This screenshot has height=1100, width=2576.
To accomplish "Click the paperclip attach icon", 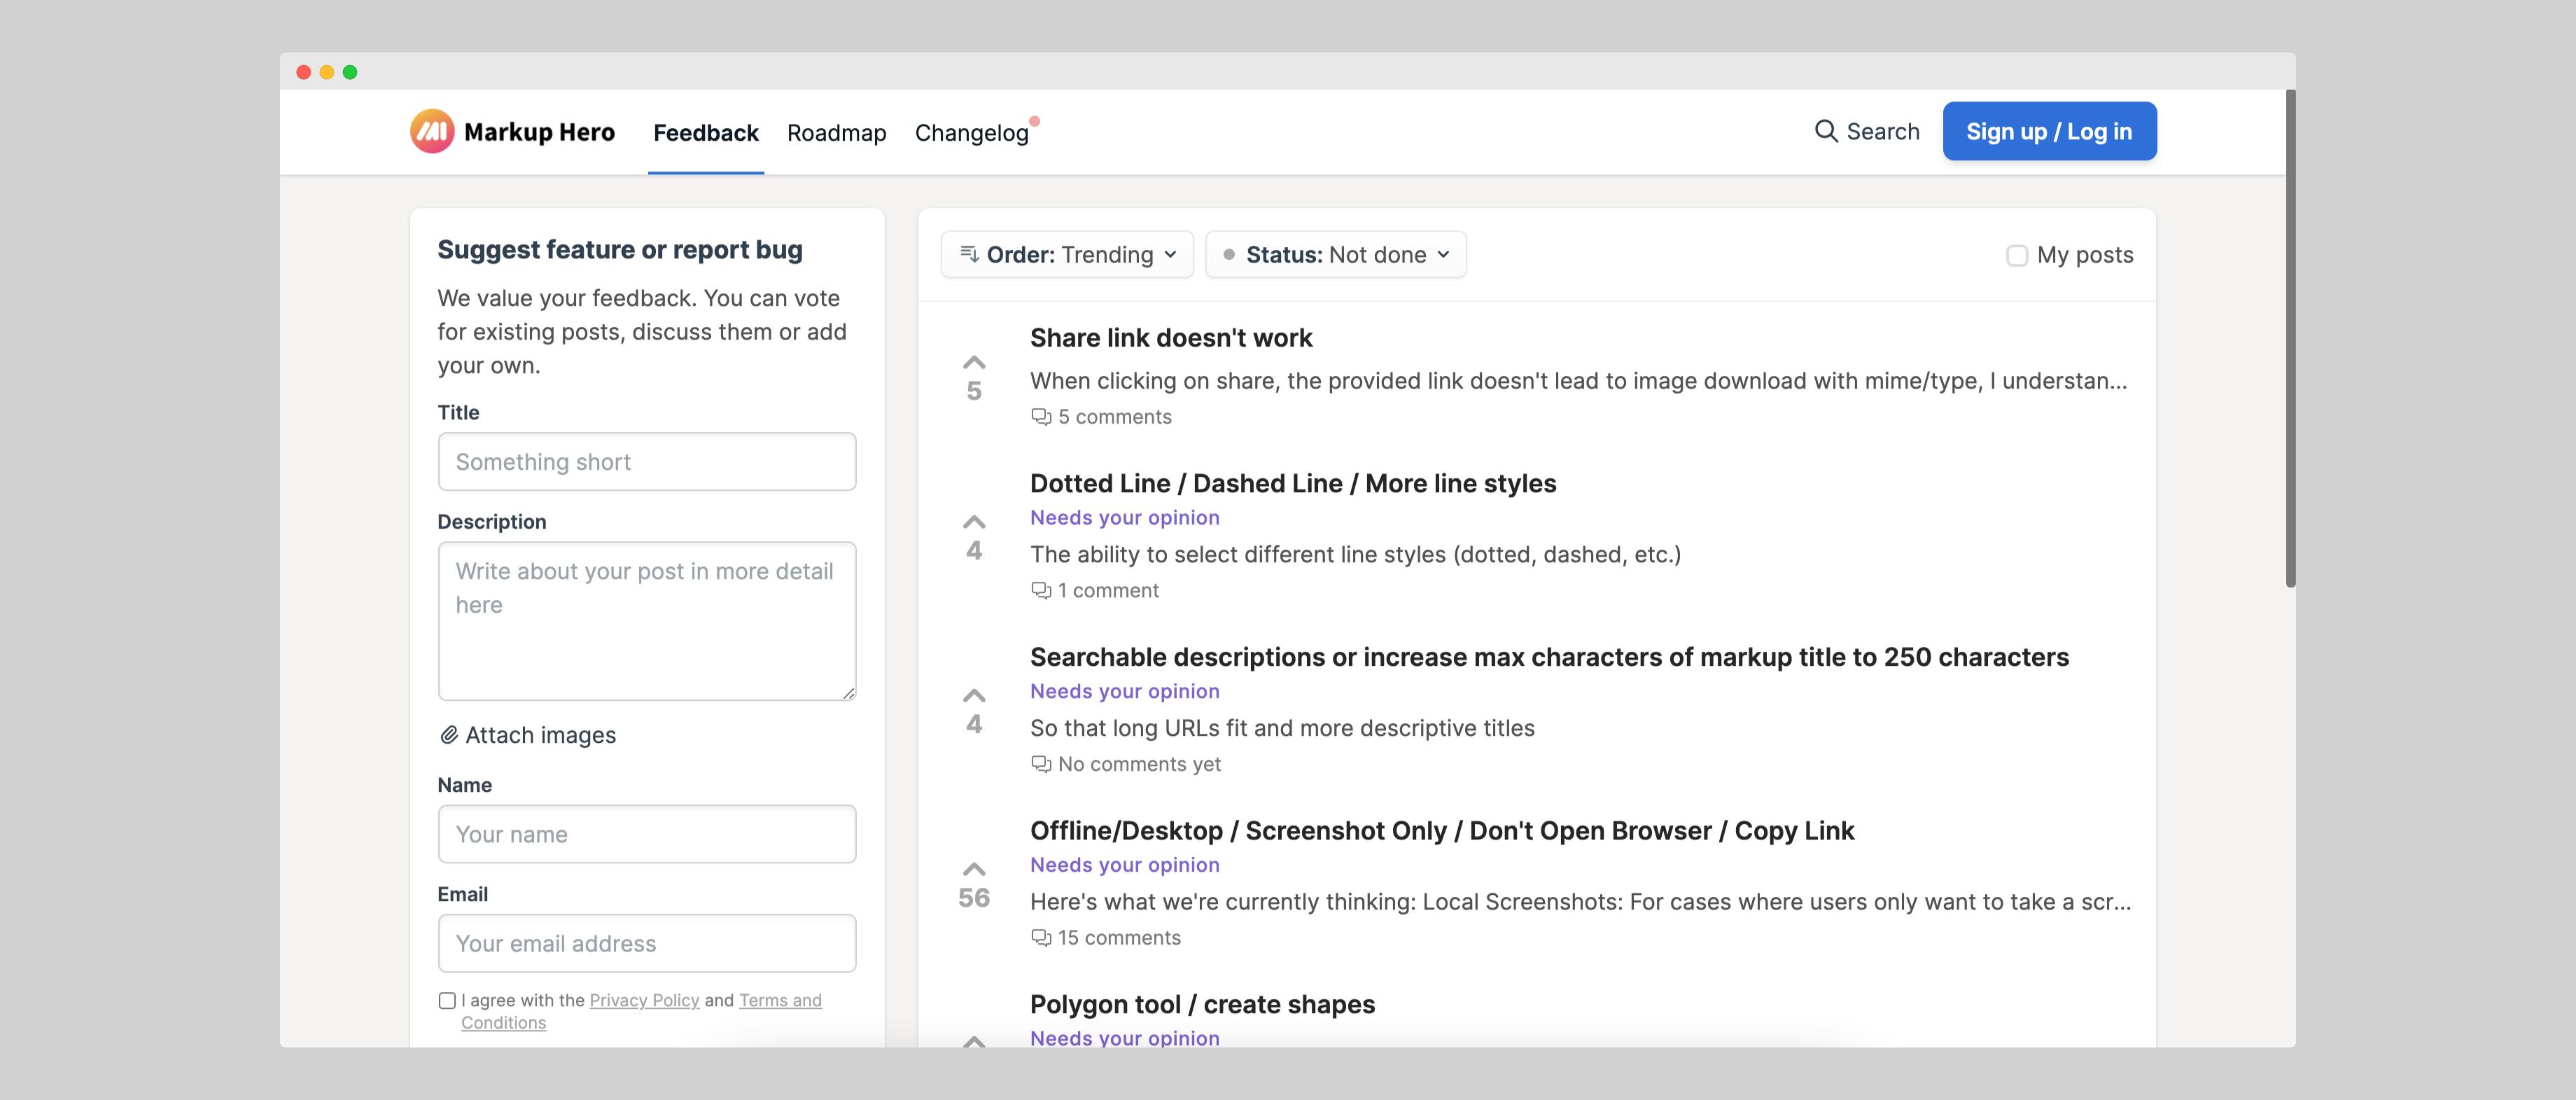I will pyautogui.click(x=449, y=735).
